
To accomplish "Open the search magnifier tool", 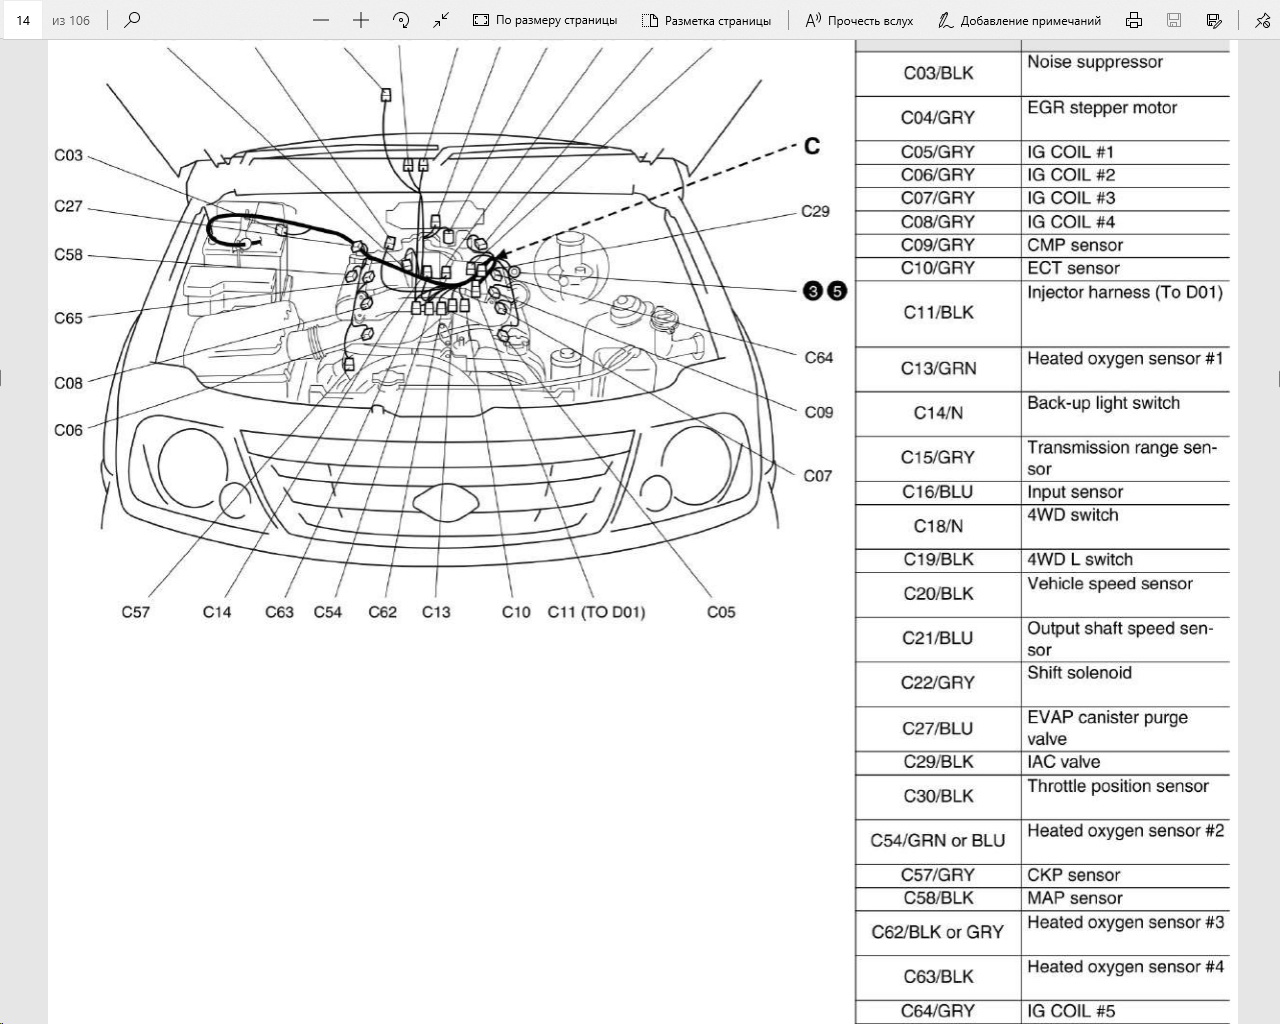I will point(132,20).
